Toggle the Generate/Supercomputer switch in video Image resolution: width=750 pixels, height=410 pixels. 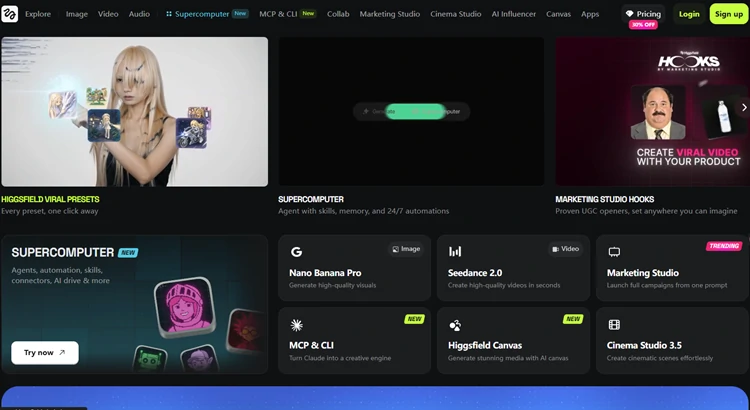coord(411,111)
